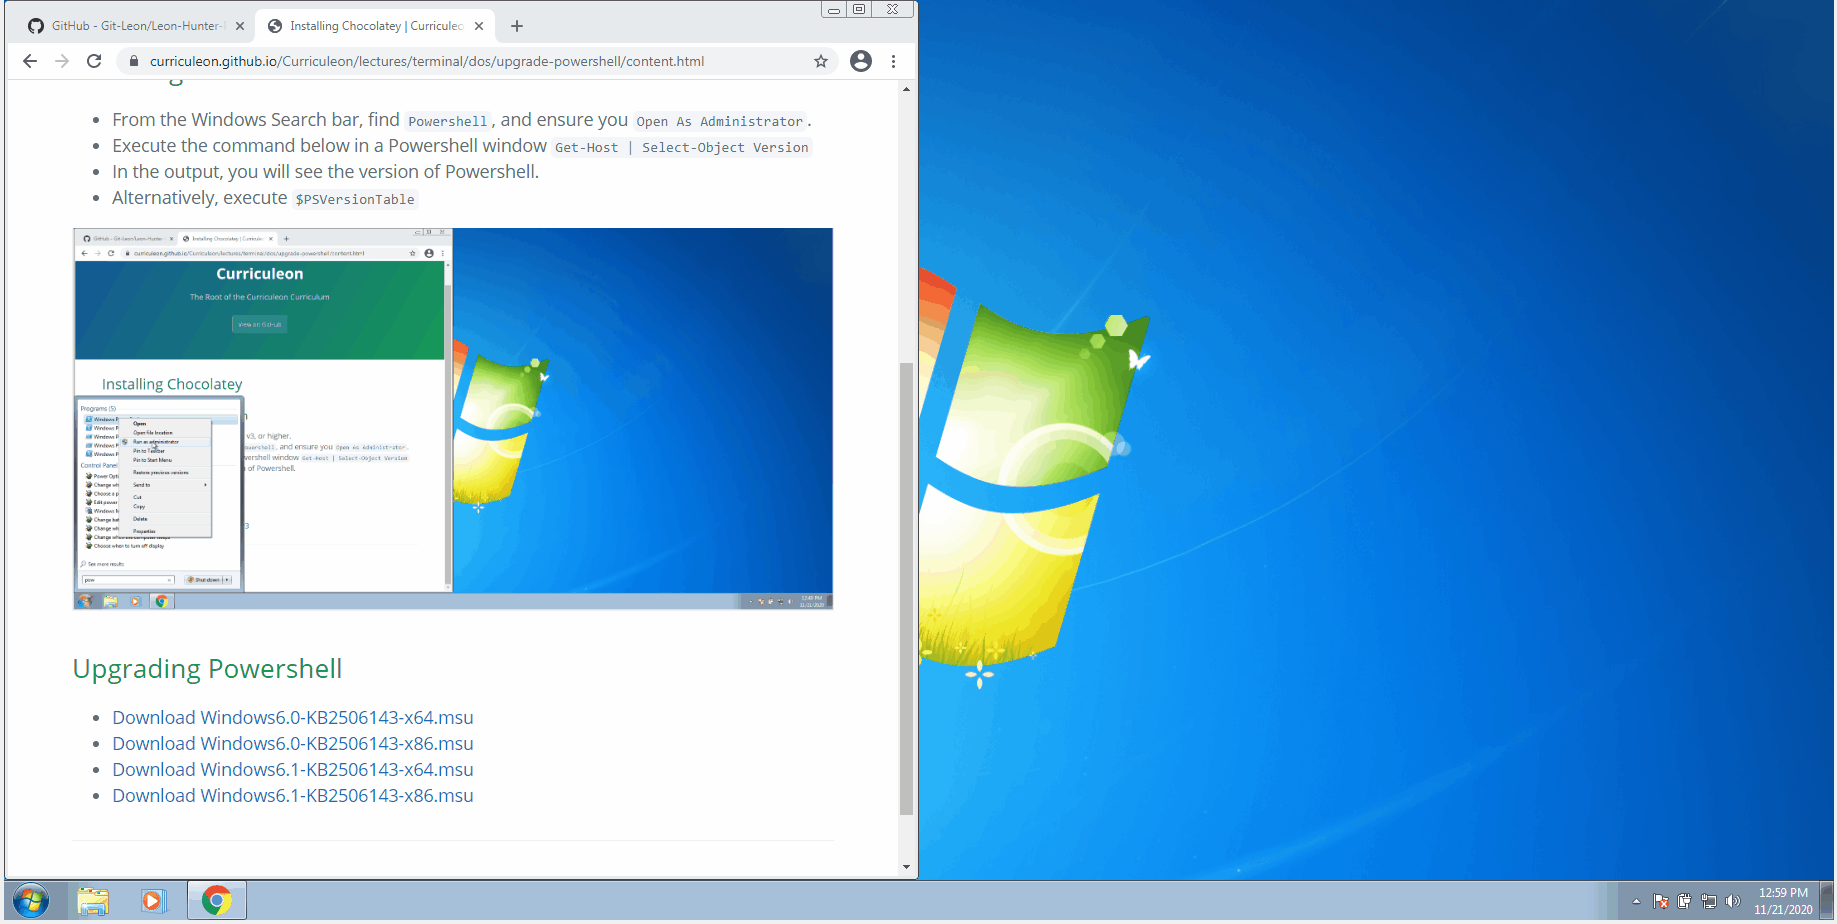Click the page scrollbar down arrow
Image resolution: width=1837 pixels, height=924 pixels.
(x=906, y=867)
